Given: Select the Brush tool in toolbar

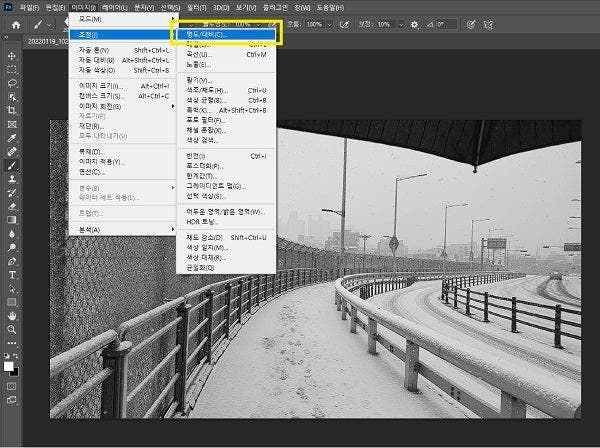Looking at the screenshot, I should (12, 165).
